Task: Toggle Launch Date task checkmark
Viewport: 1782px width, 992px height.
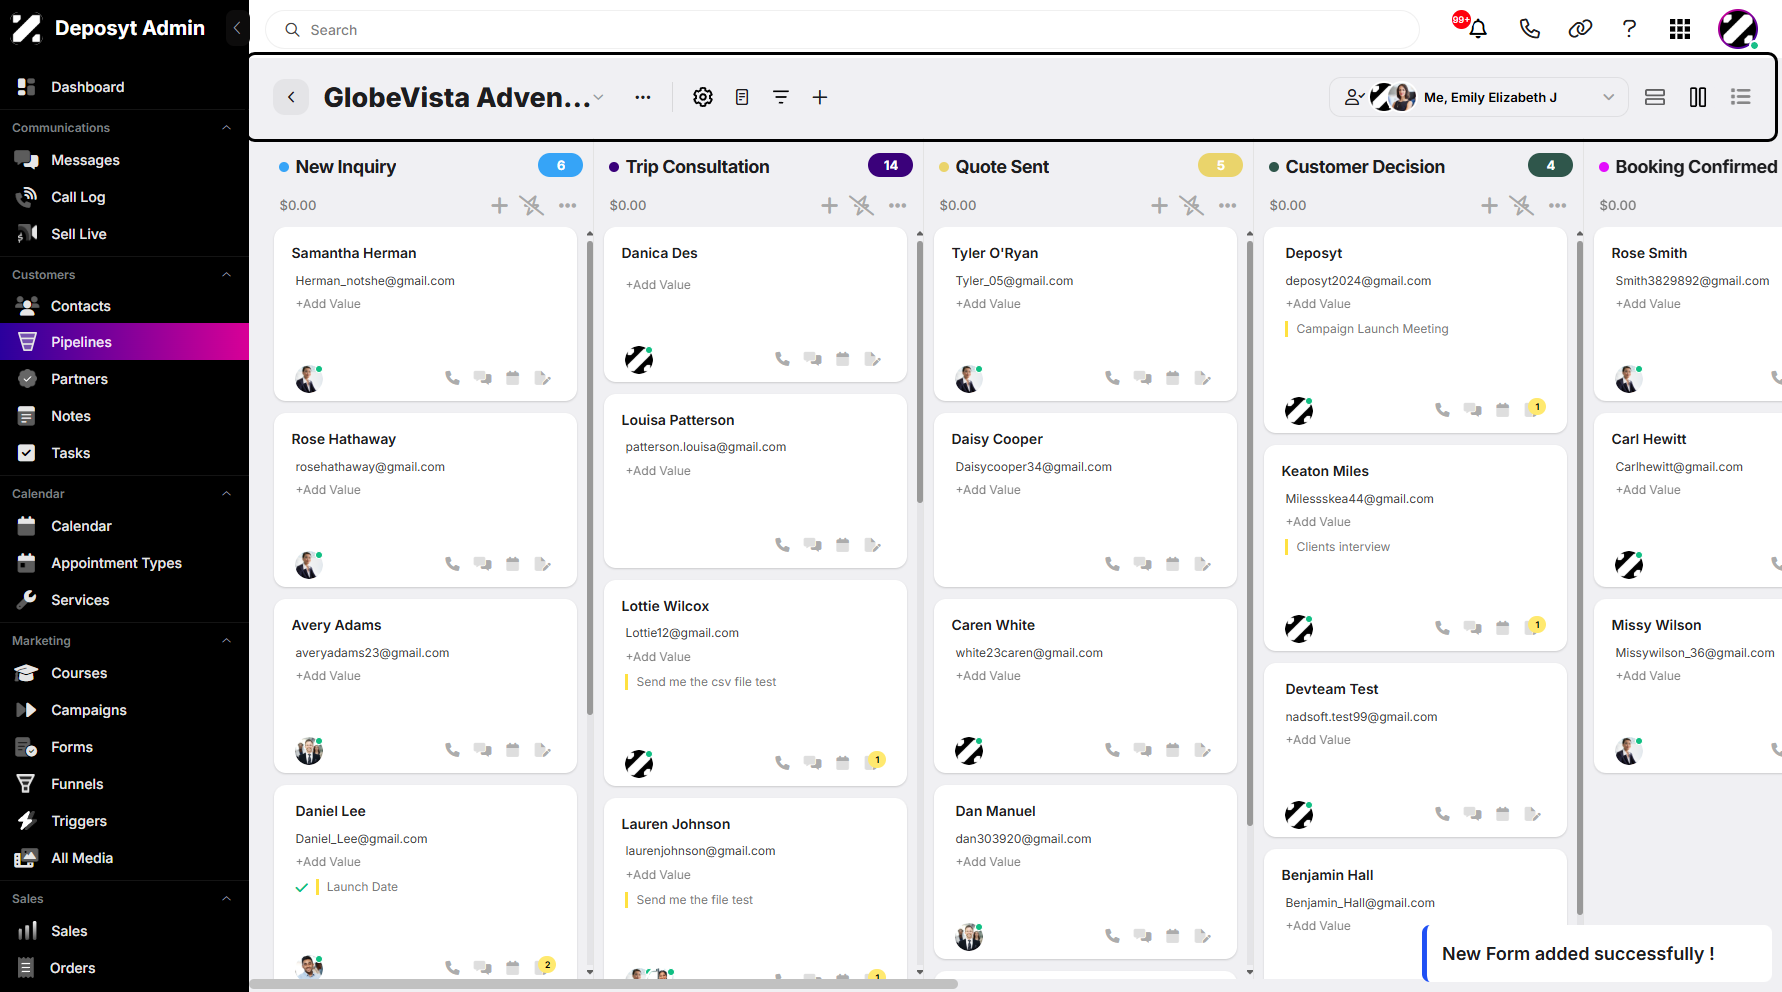Action: coord(302,887)
